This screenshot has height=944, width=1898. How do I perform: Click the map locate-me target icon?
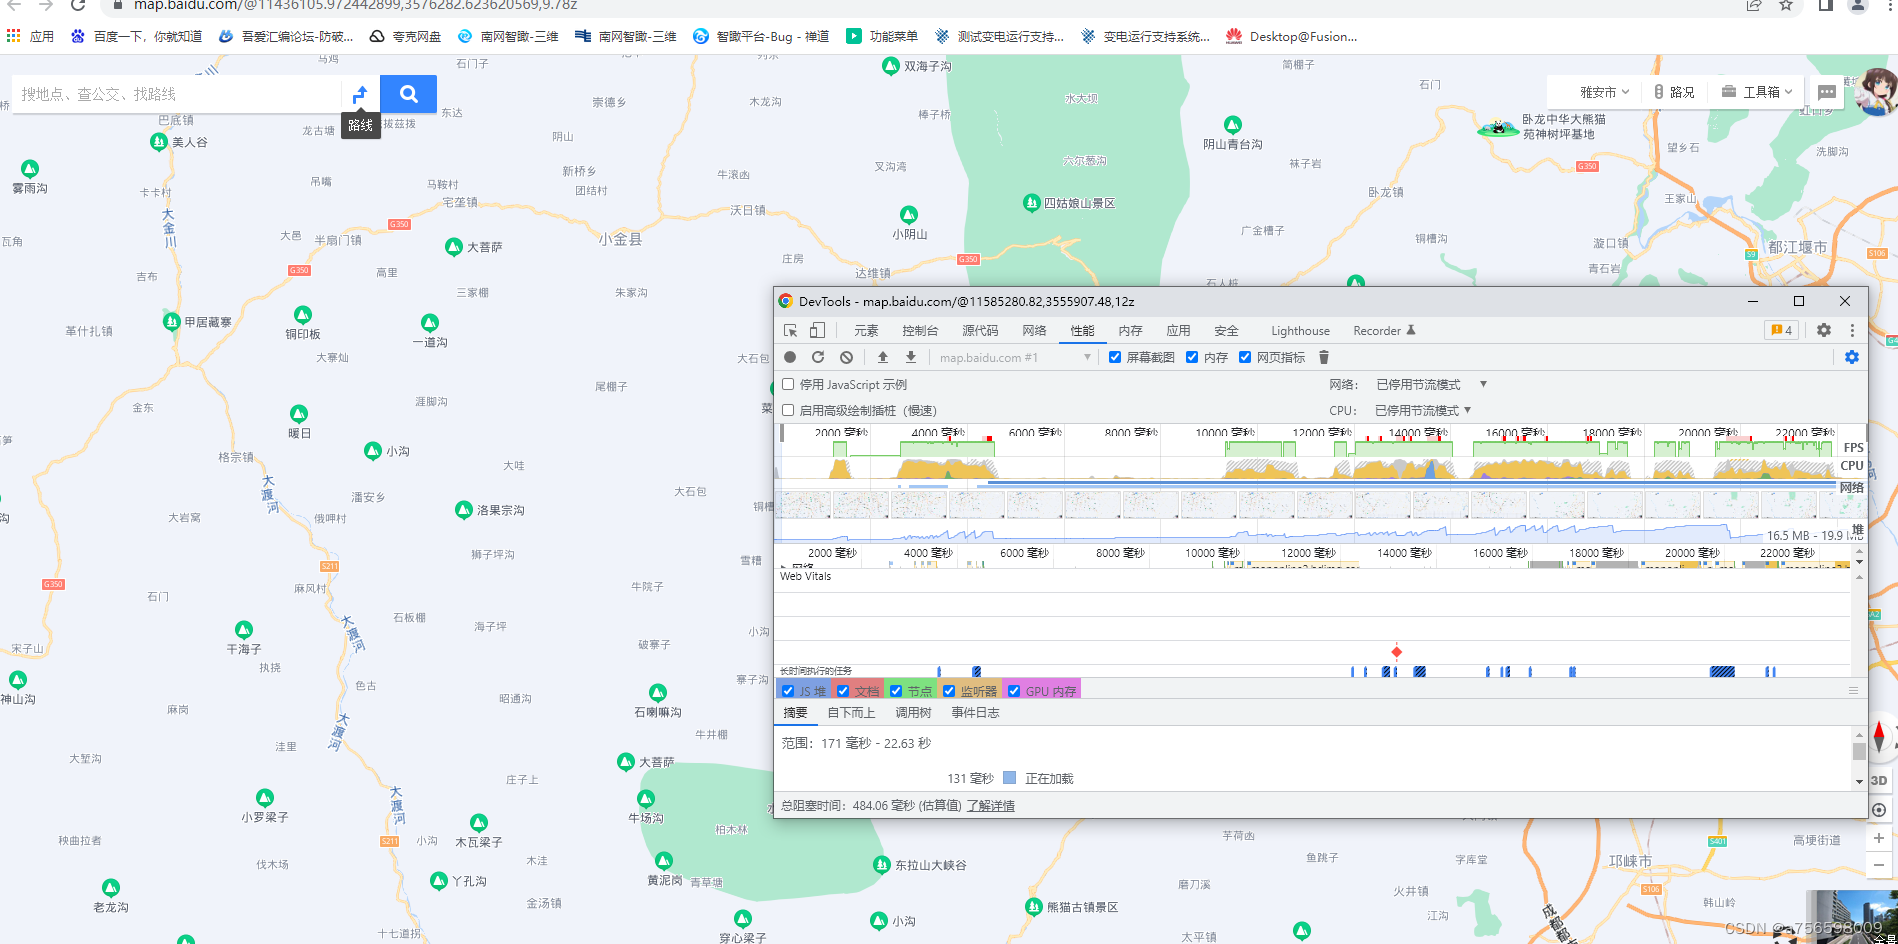pyautogui.click(x=1879, y=810)
